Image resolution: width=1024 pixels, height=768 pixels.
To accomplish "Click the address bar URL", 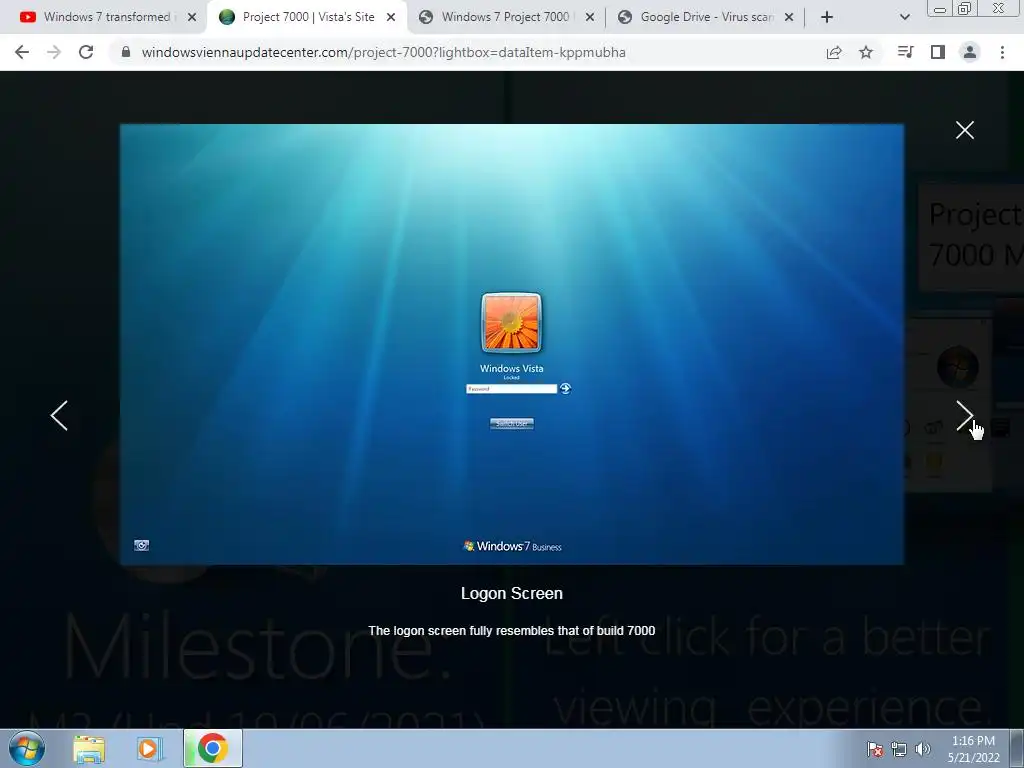I will tap(383, 52).
